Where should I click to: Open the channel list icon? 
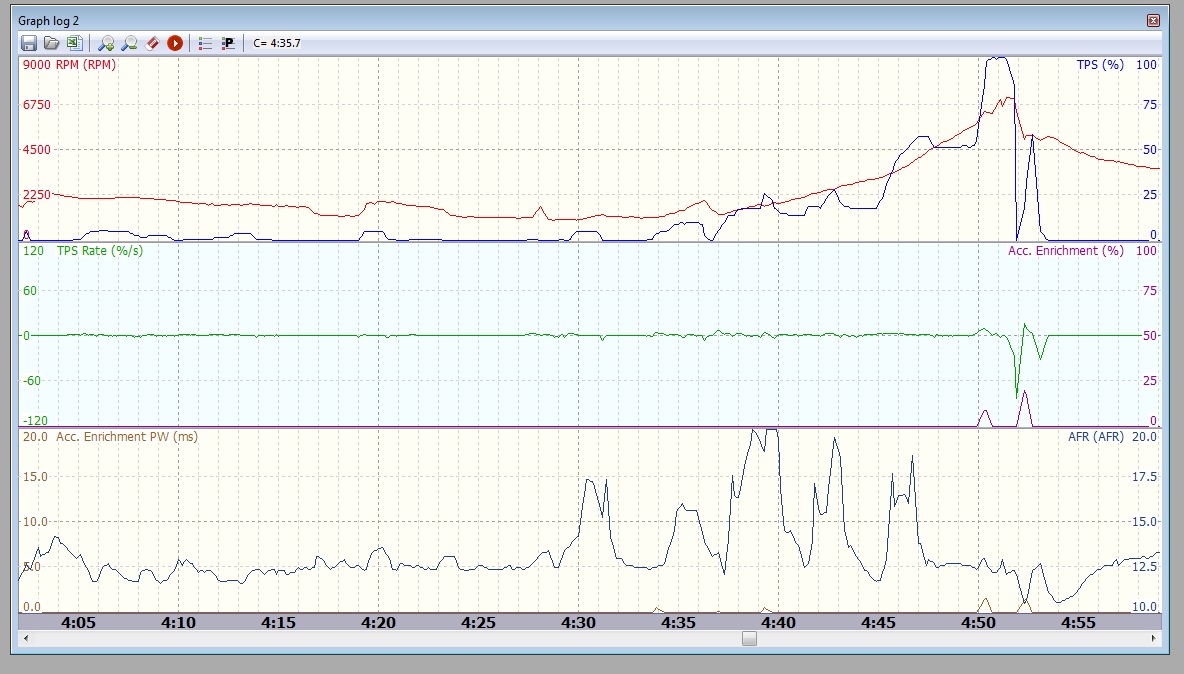tap(205, 43)
